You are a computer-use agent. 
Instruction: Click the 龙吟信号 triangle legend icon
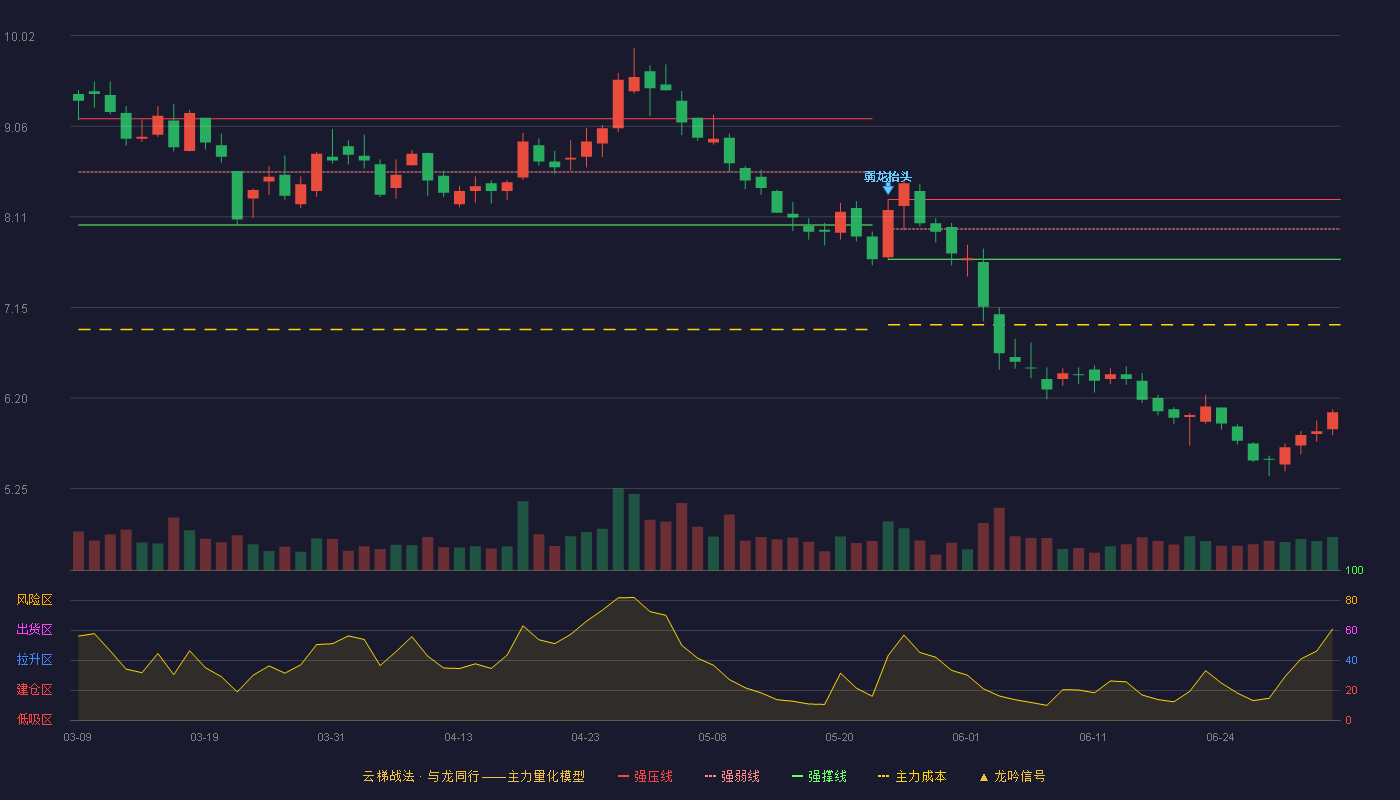983,777
